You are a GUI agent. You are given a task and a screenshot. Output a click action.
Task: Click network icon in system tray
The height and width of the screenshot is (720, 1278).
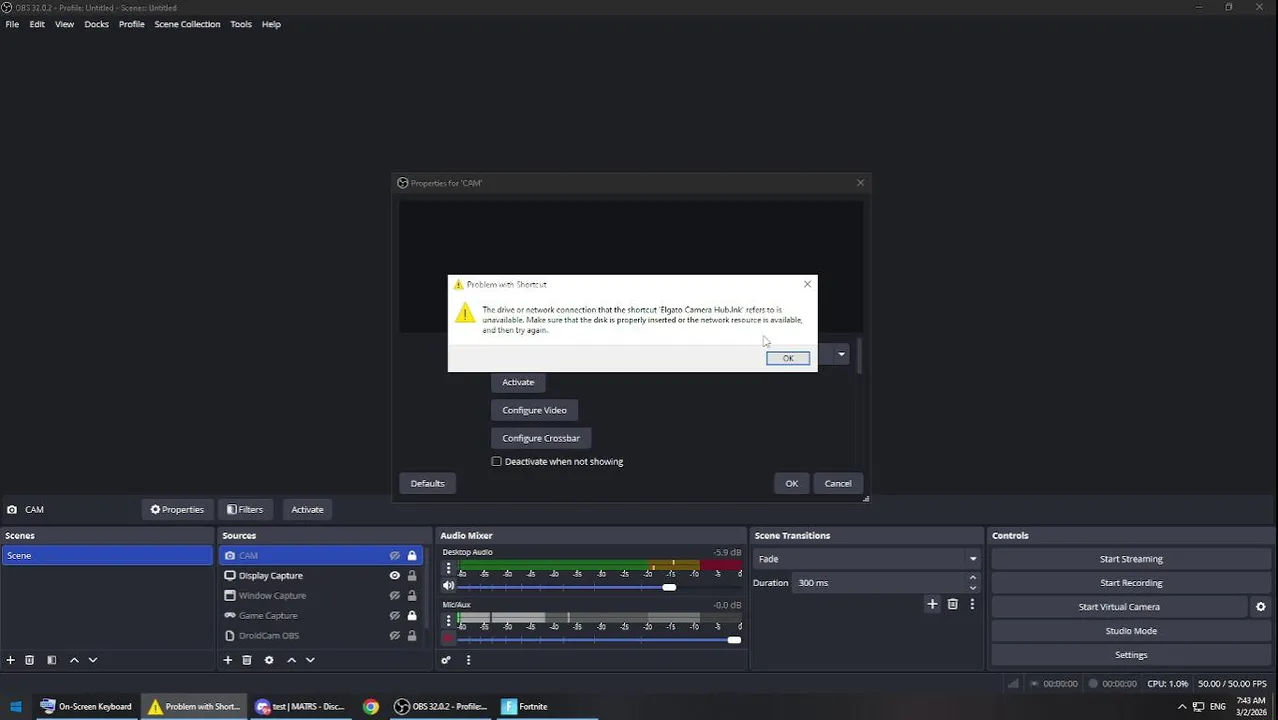1198,707
